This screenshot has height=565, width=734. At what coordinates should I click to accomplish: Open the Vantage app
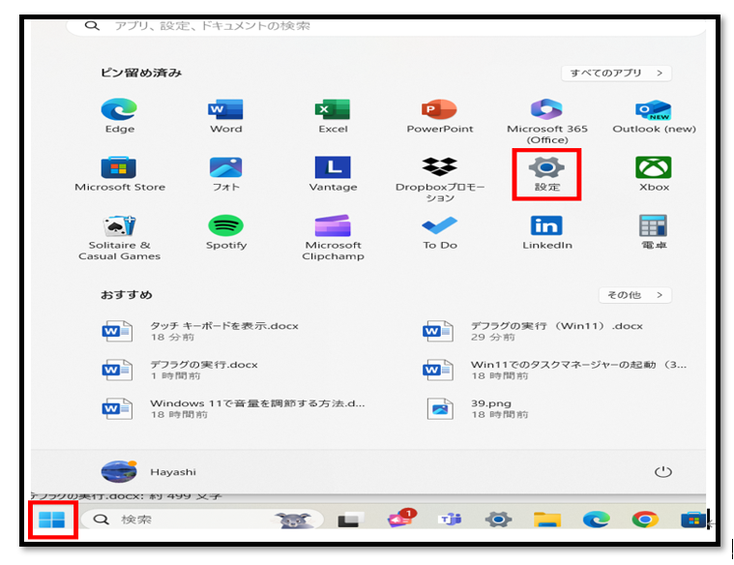click(333, 174)
